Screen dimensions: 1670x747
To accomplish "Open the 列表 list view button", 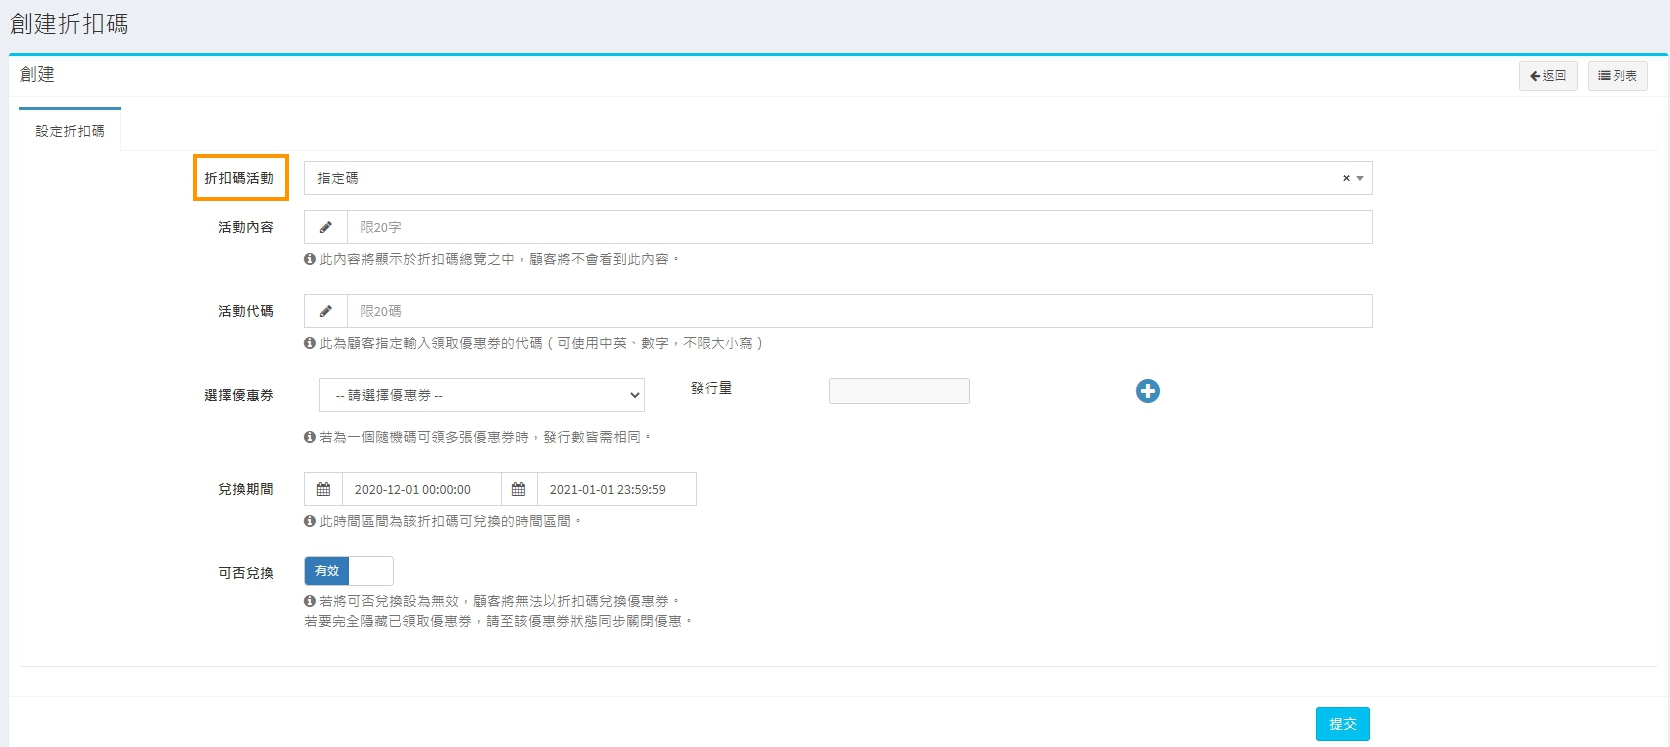I will coord(1617,76).
